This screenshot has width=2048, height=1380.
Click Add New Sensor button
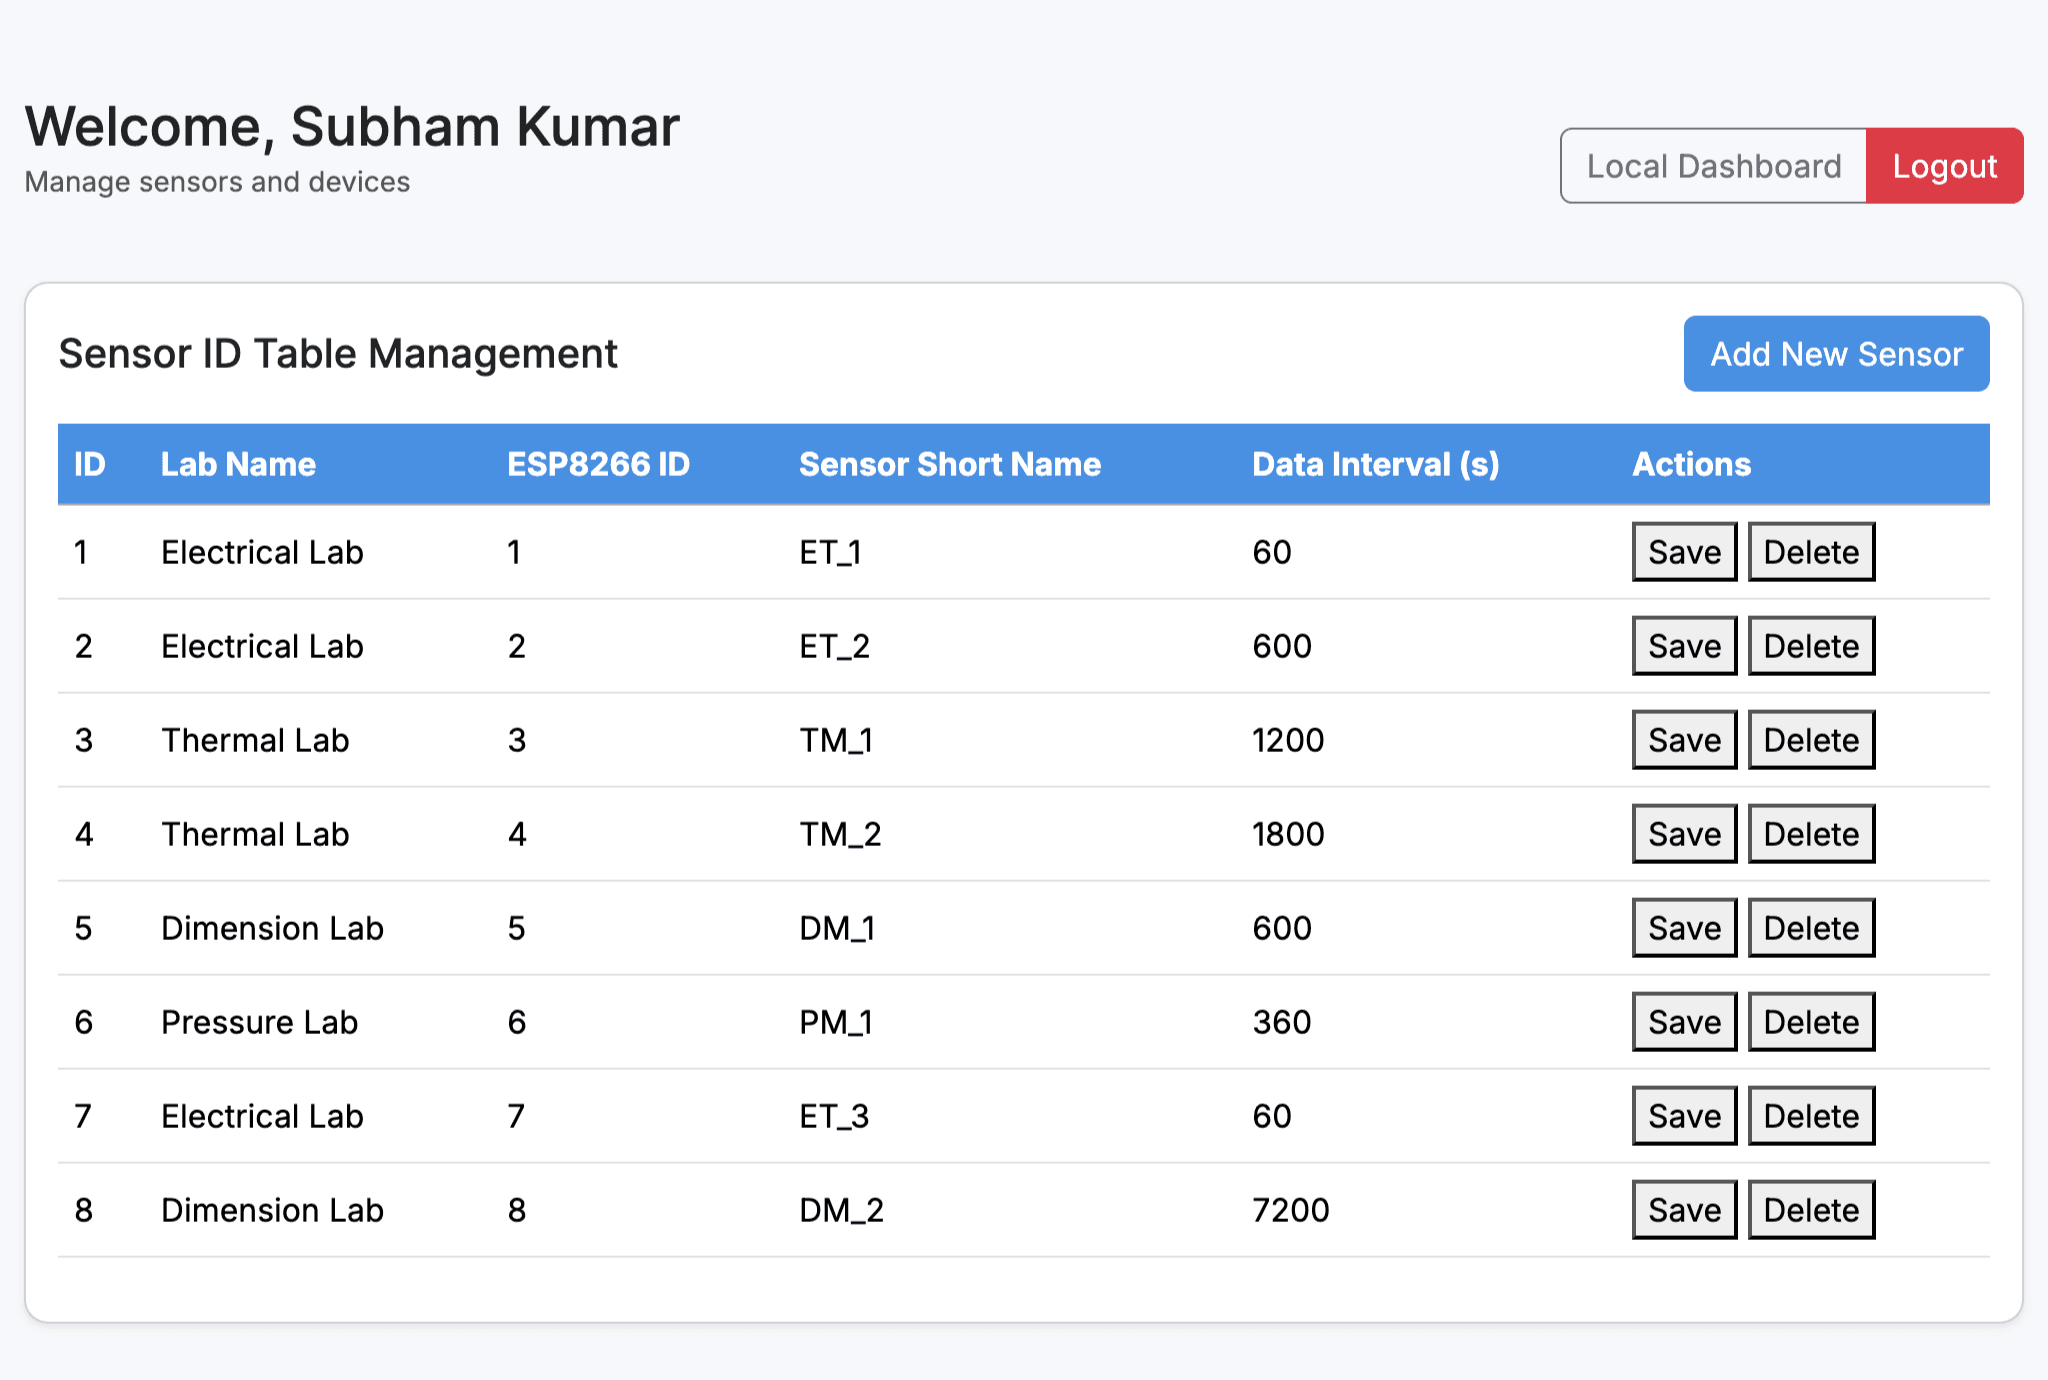[x=1836, y=354]
